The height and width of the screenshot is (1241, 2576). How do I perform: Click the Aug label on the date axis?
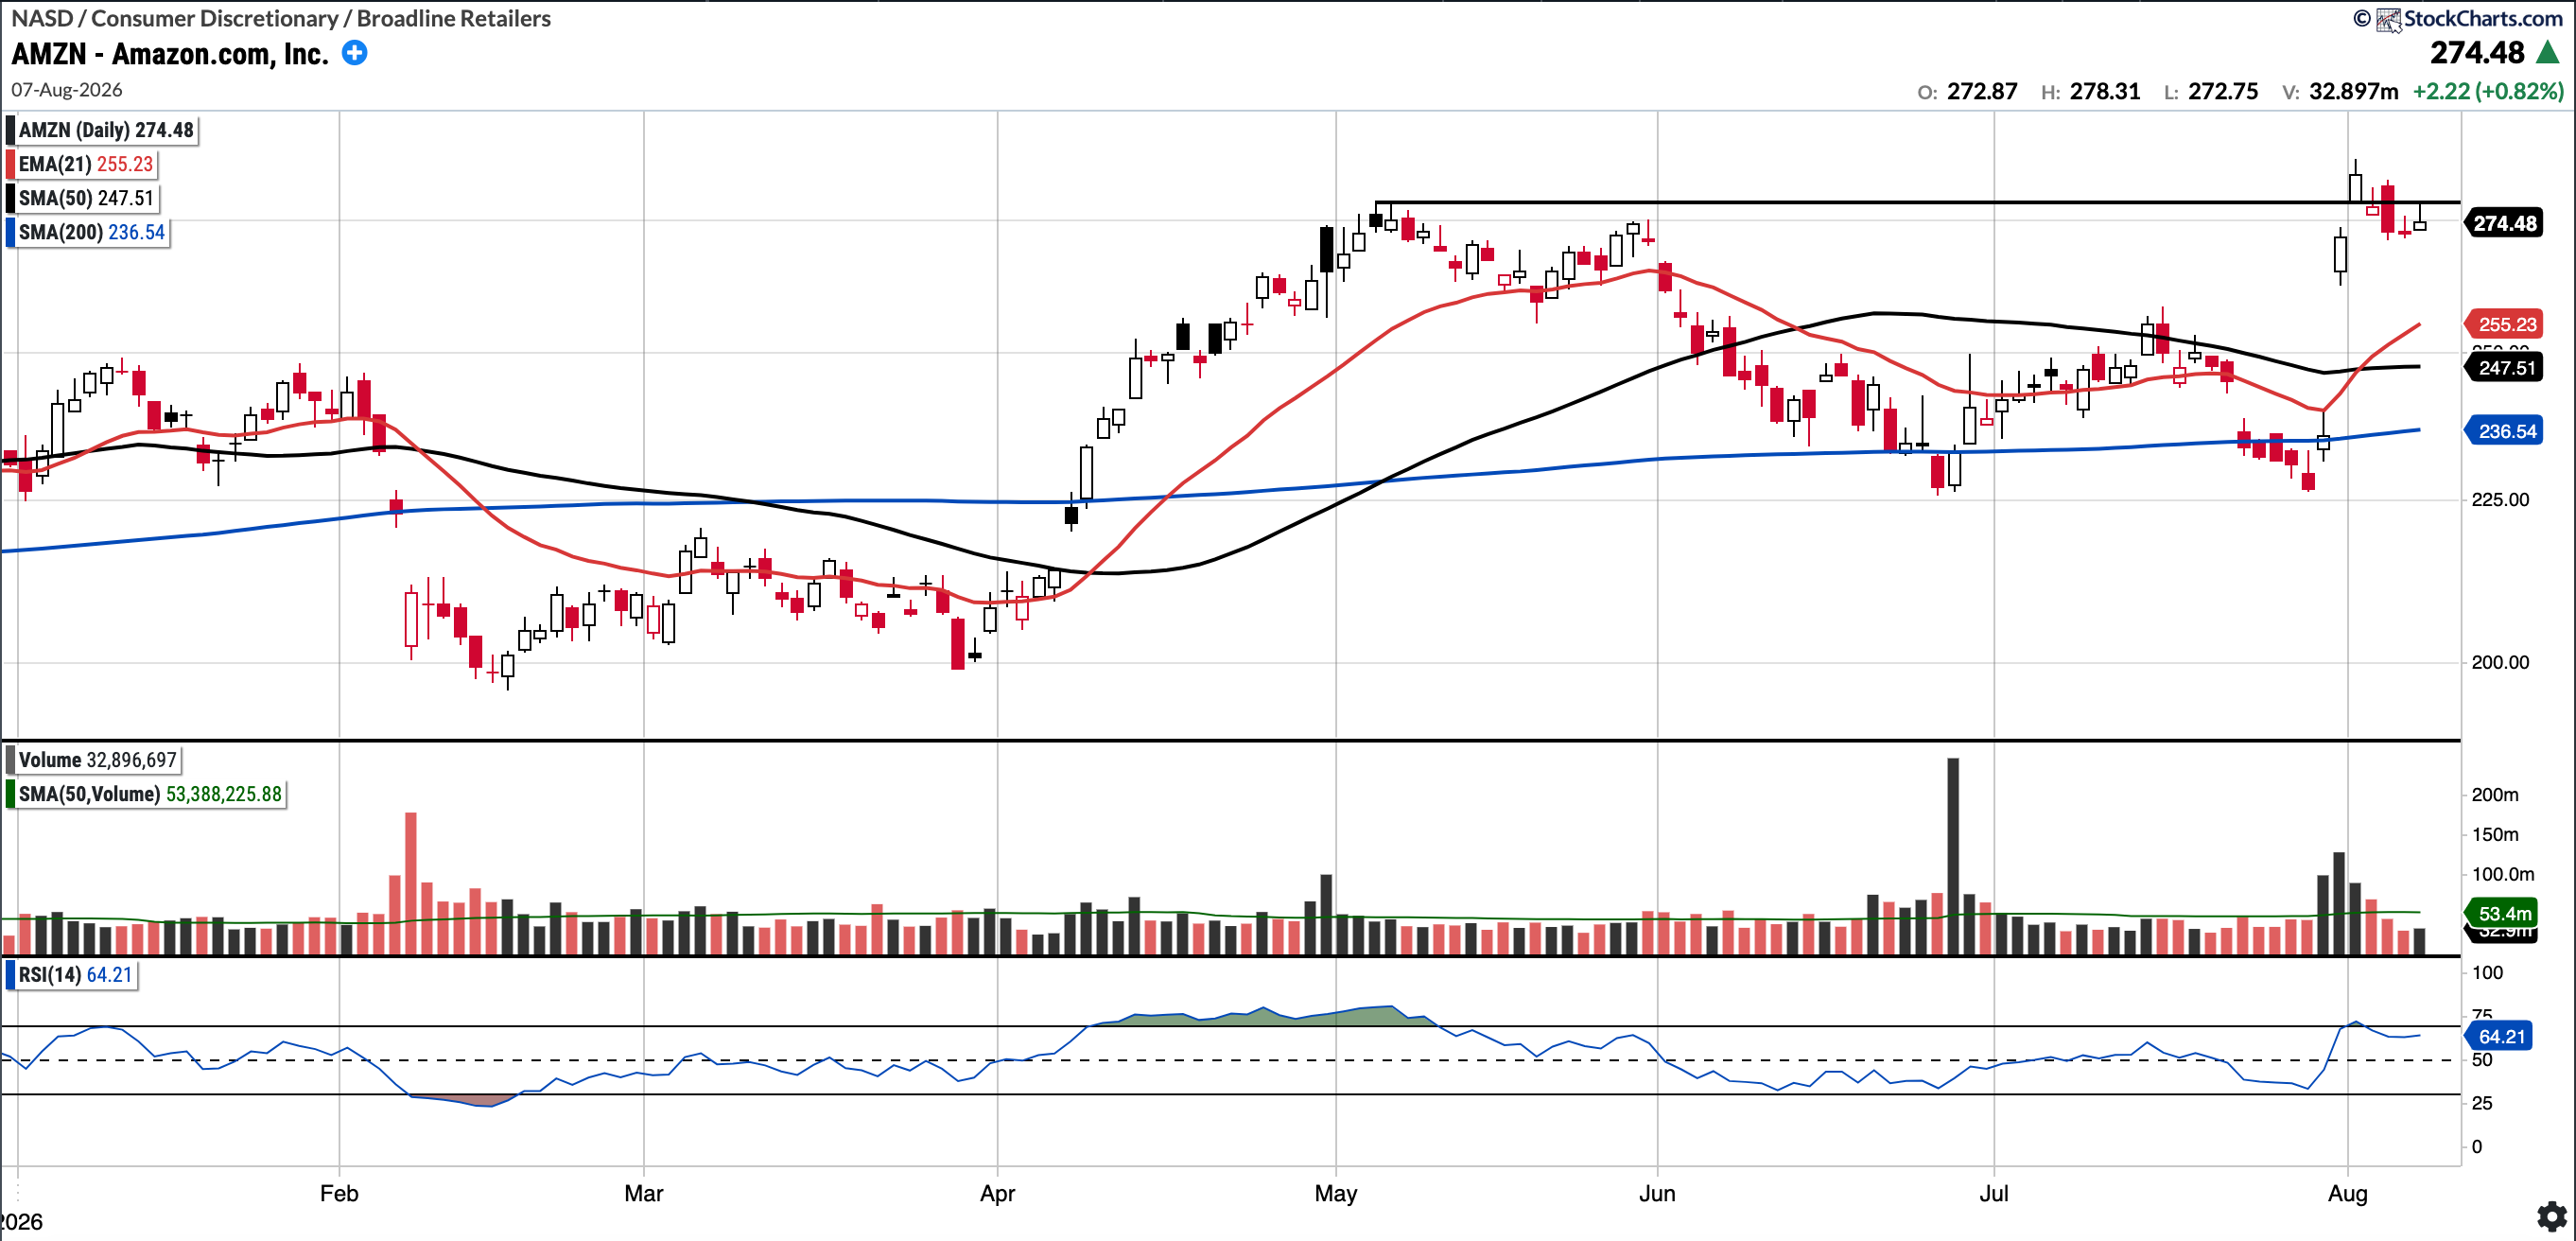tap(2348, 1193)
